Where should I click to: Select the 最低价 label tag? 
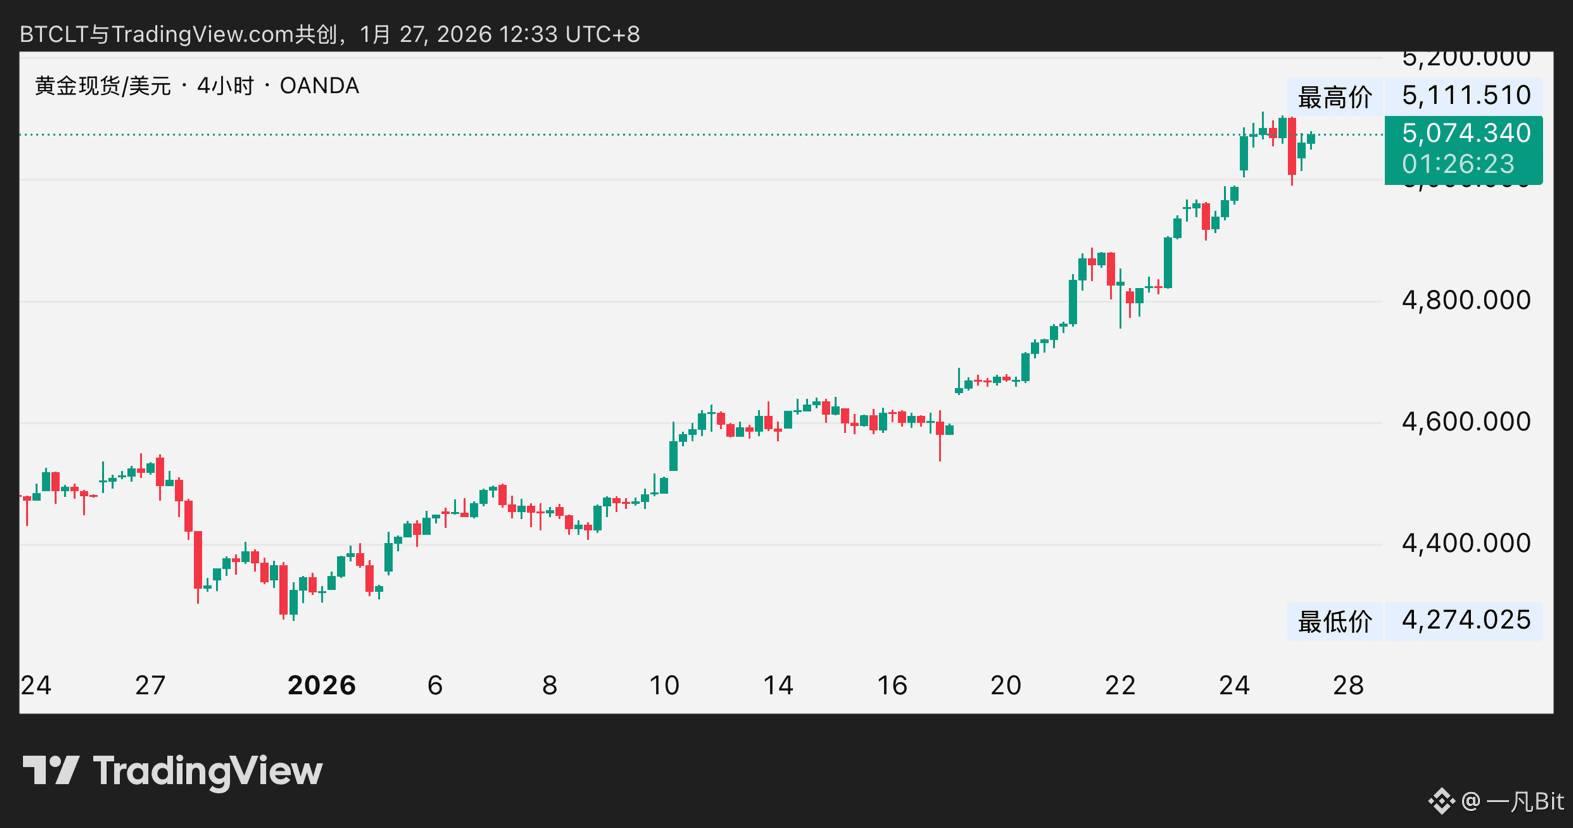[1334, 621]
